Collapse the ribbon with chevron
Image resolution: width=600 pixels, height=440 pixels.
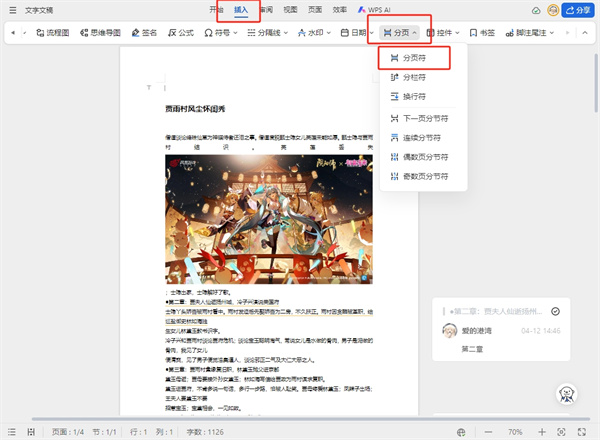point(585,33)
